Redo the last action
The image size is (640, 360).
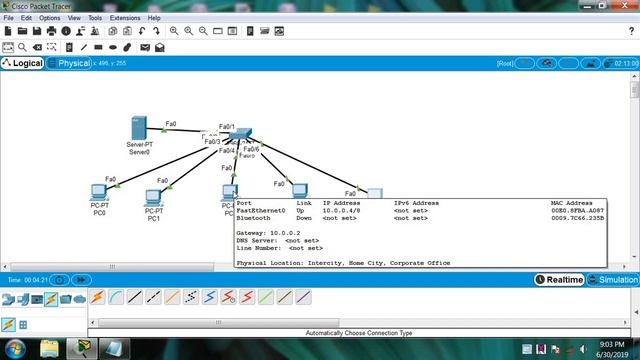click(156, 31)
